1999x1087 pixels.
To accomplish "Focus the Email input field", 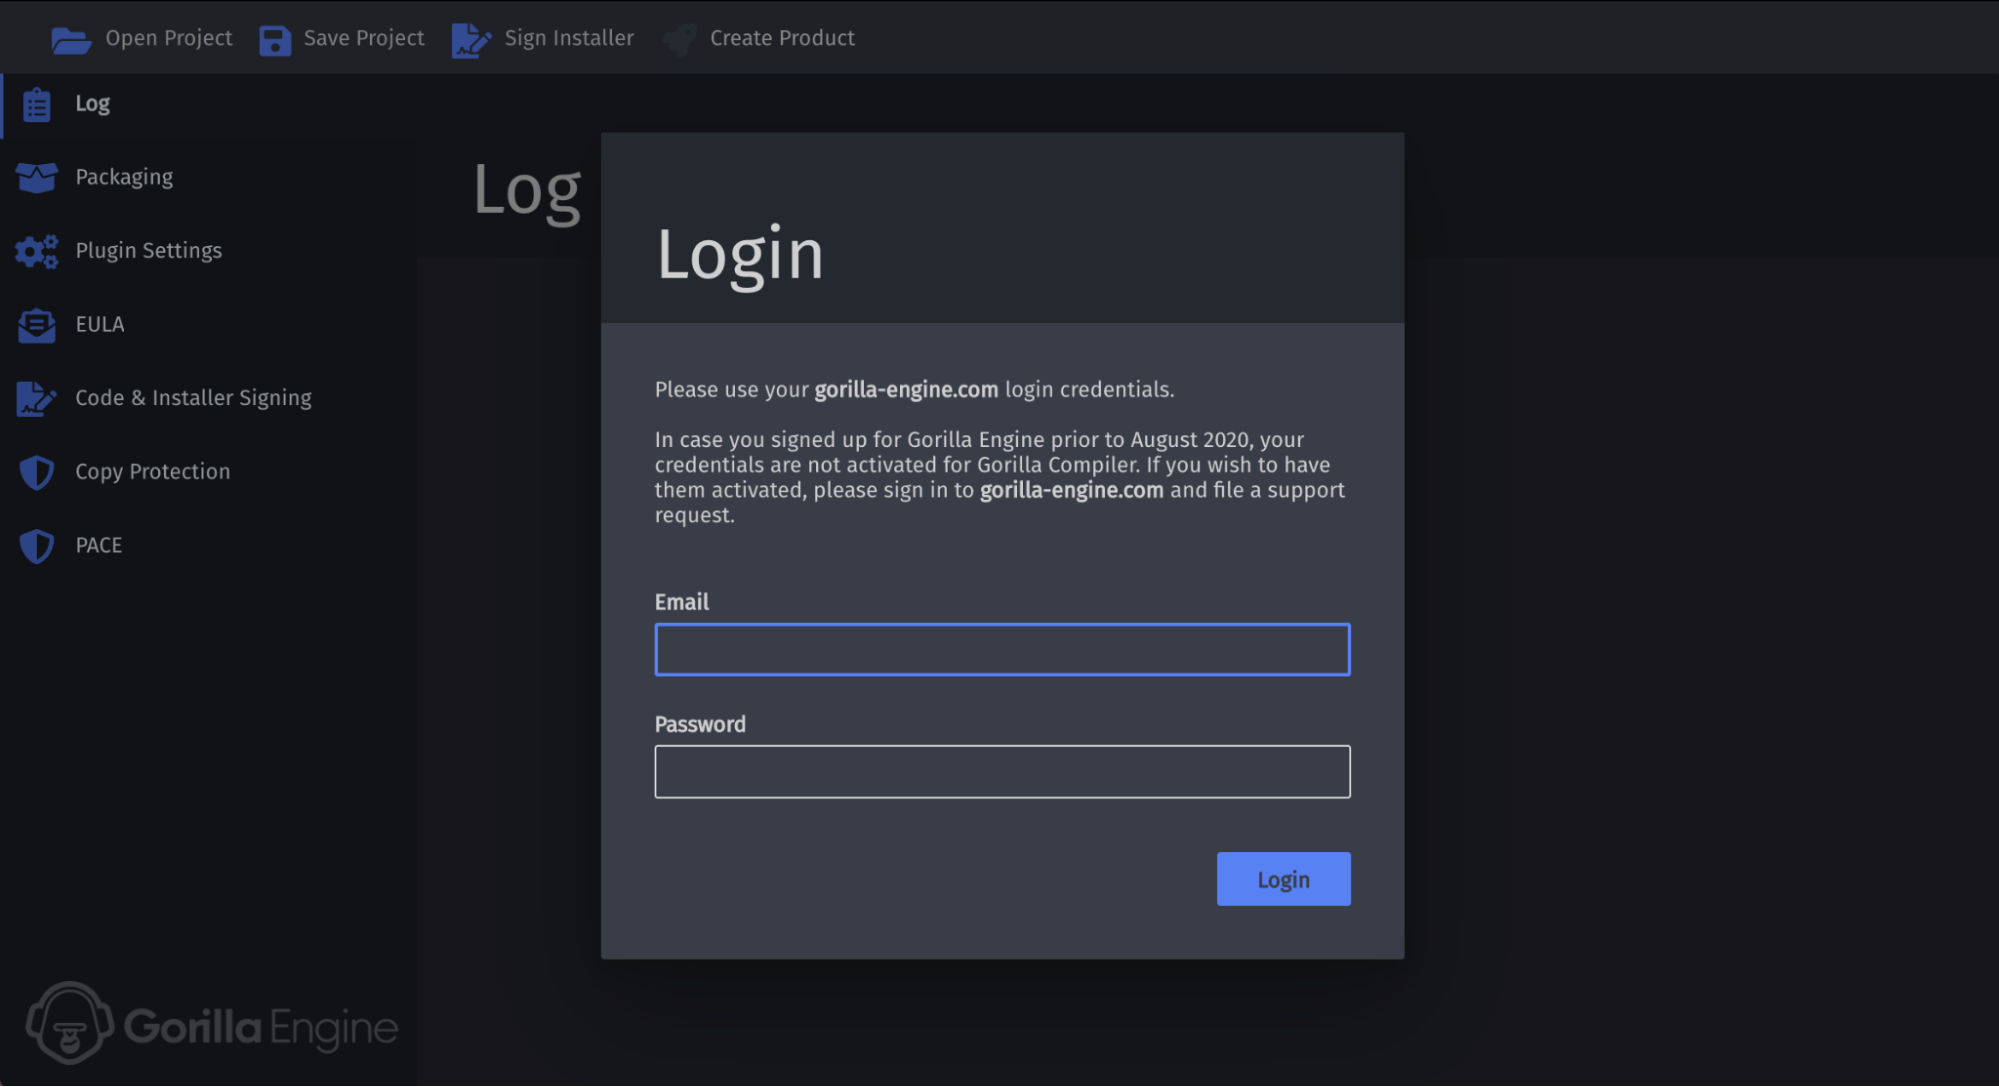I will coord(1002,650).
